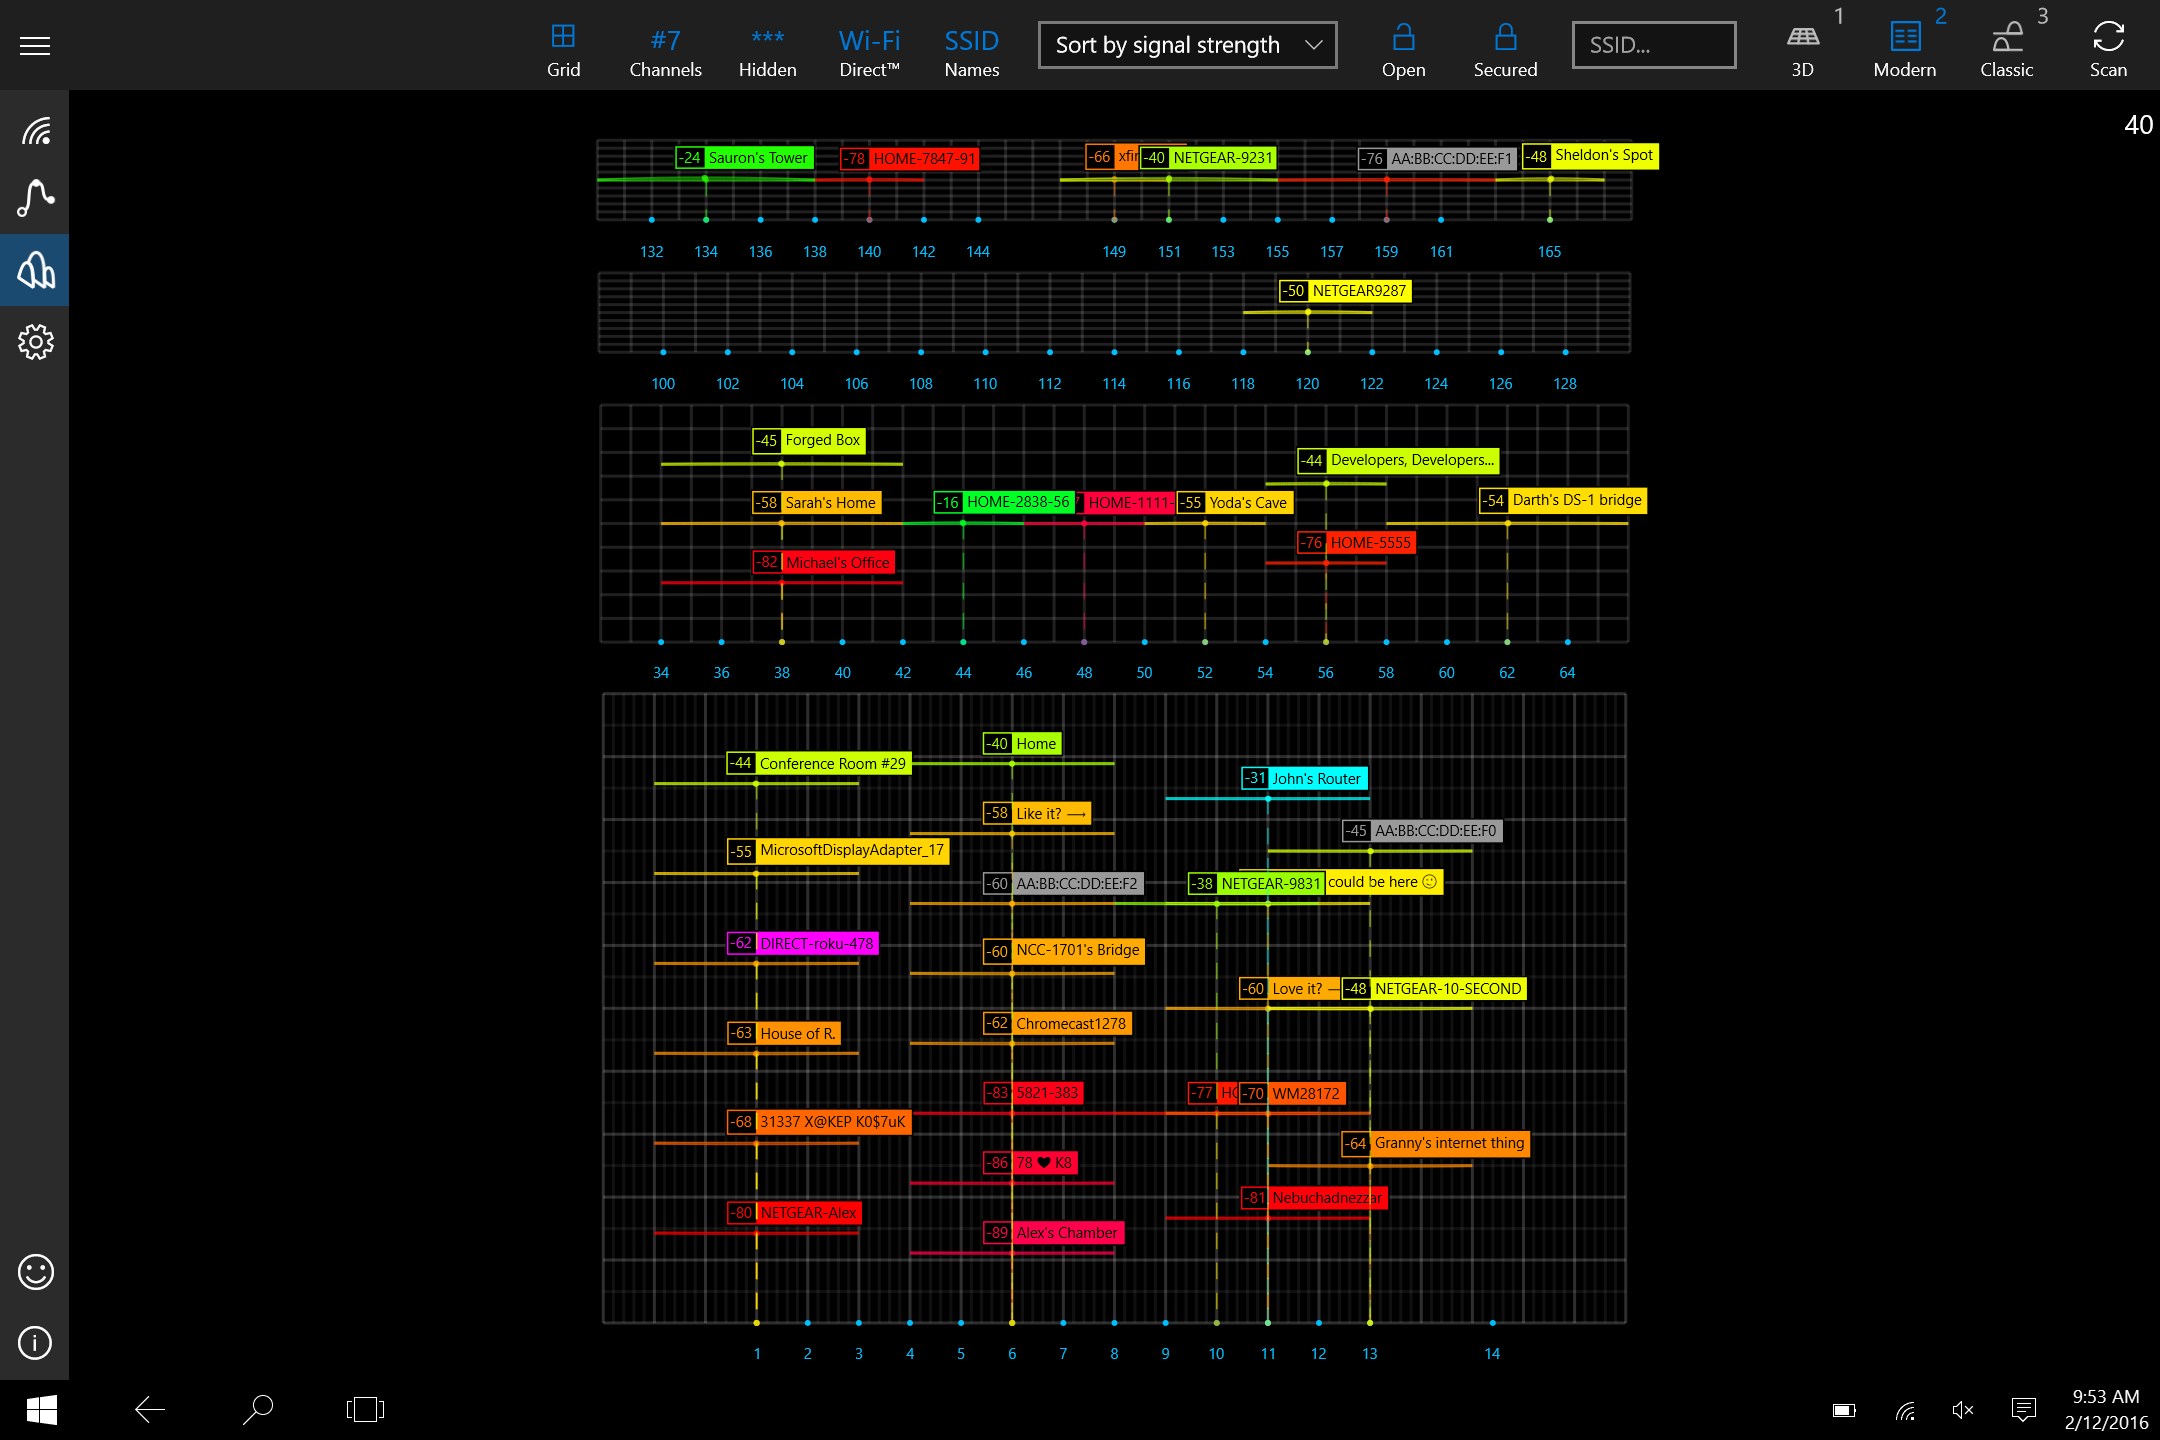Toggle SSID Names display

pyautogui.click(x=971, y=48)
